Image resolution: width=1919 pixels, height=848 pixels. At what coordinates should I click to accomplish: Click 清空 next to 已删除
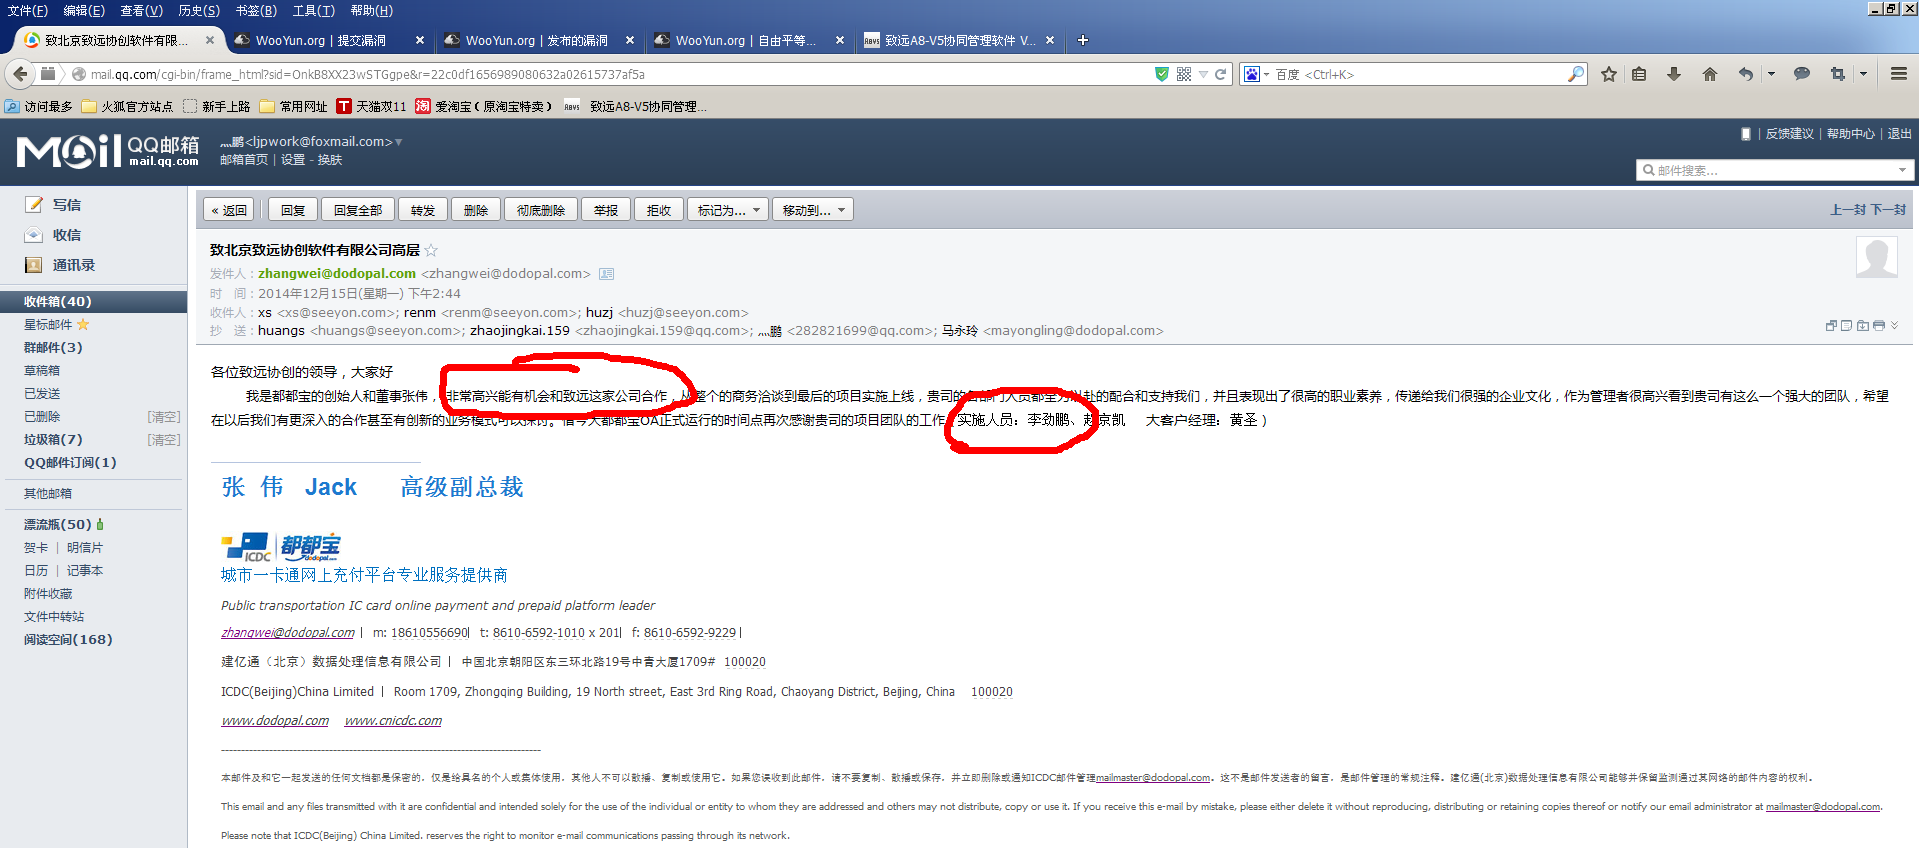coord(164,416)
